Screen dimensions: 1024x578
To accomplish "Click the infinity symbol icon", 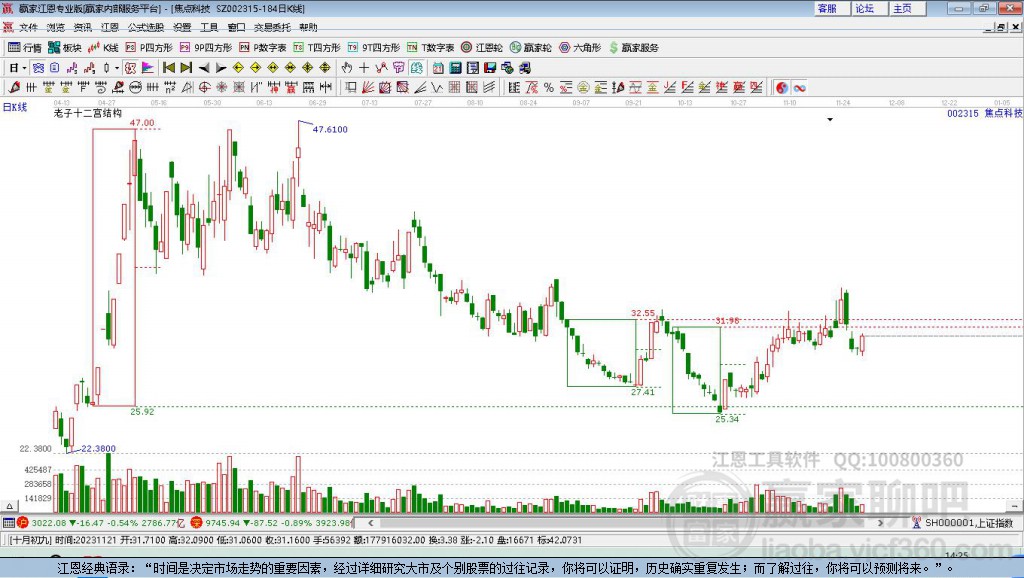I will click(799, 87).
